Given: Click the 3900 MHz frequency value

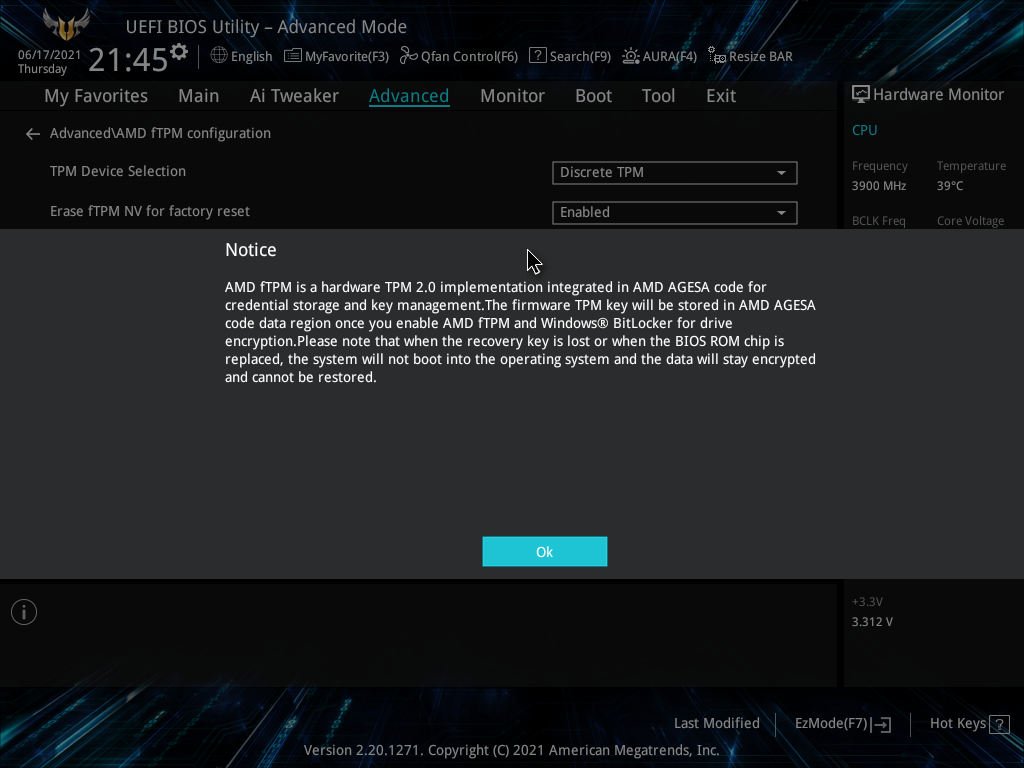Looking at the screenshot, I should tap(879, 186).
